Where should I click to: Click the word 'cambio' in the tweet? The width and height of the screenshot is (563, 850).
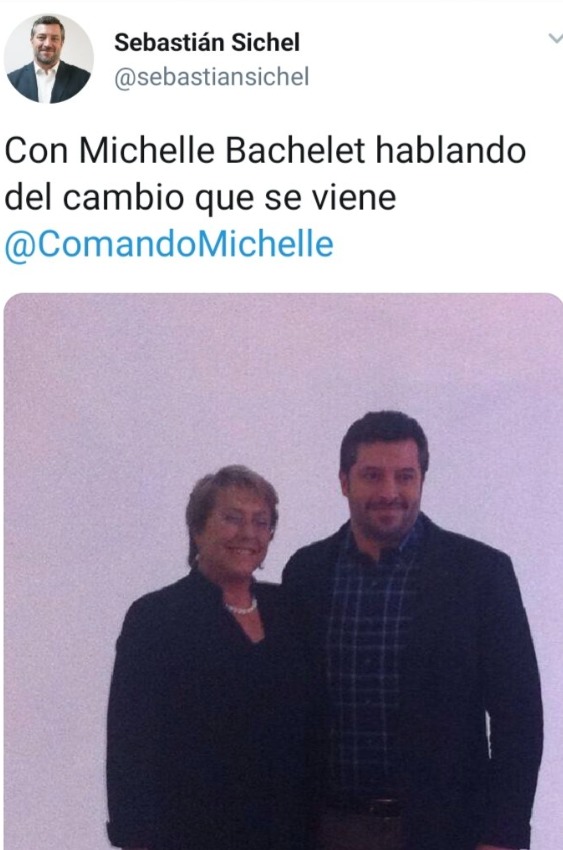point(123,197)
